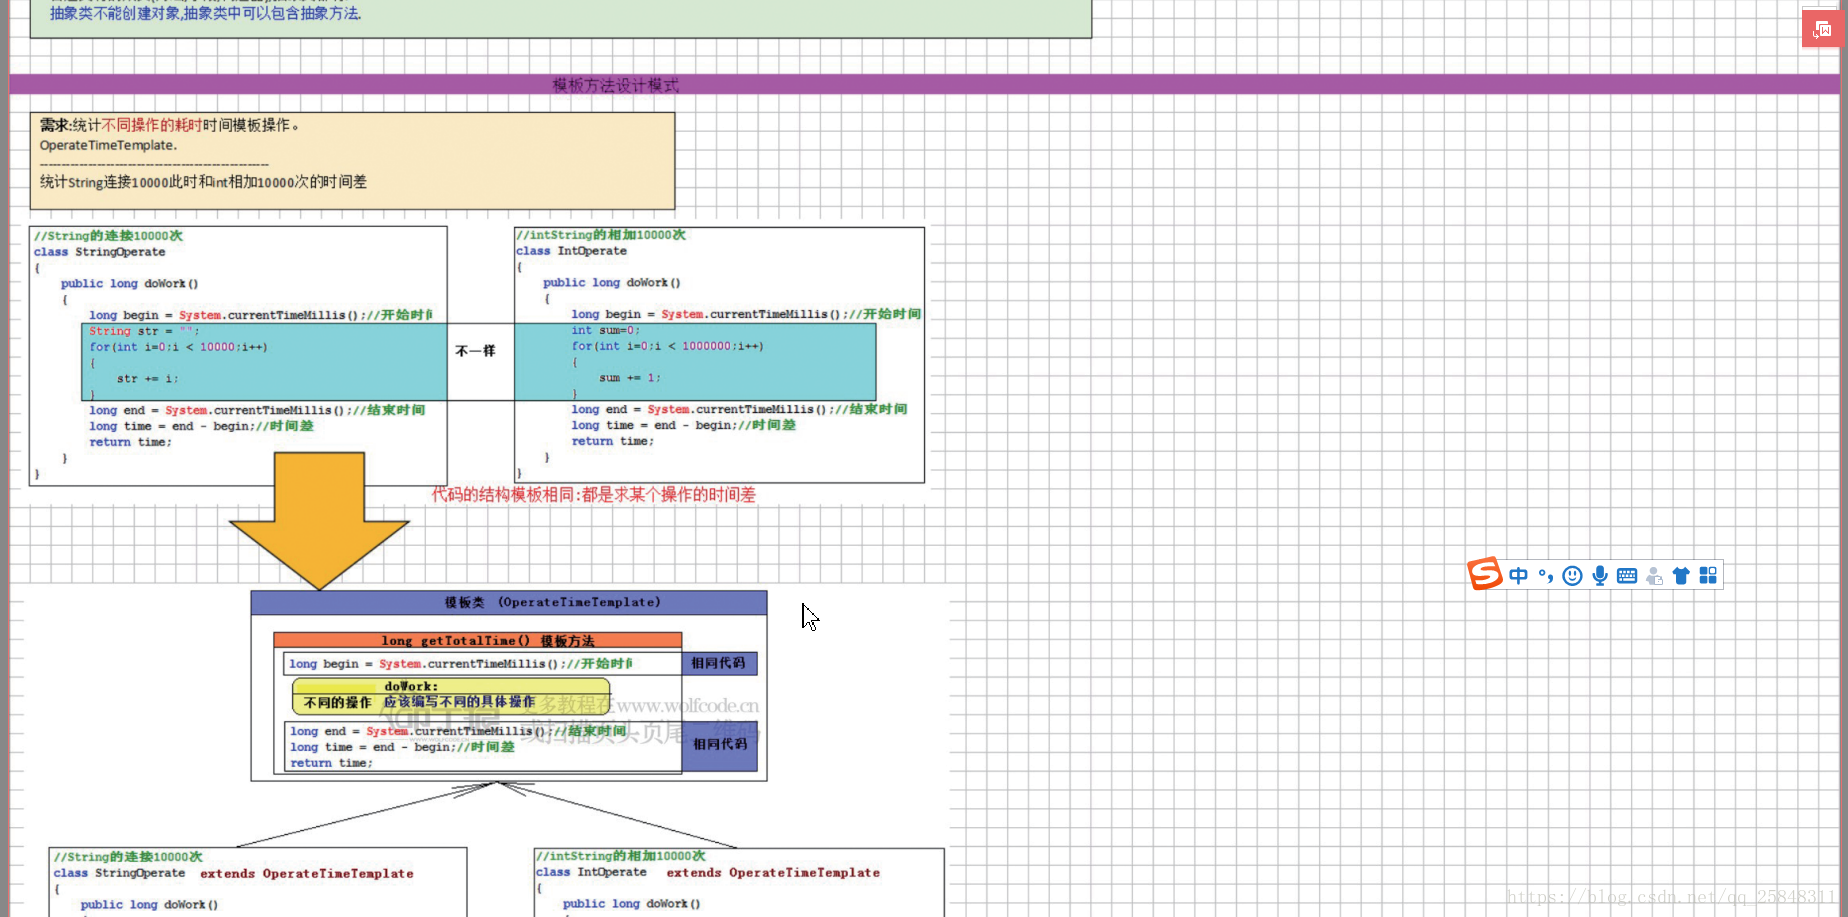Click the '//String的连接10000次' comment in the upper code box
Screen dimensions: 1848x917
108,236
